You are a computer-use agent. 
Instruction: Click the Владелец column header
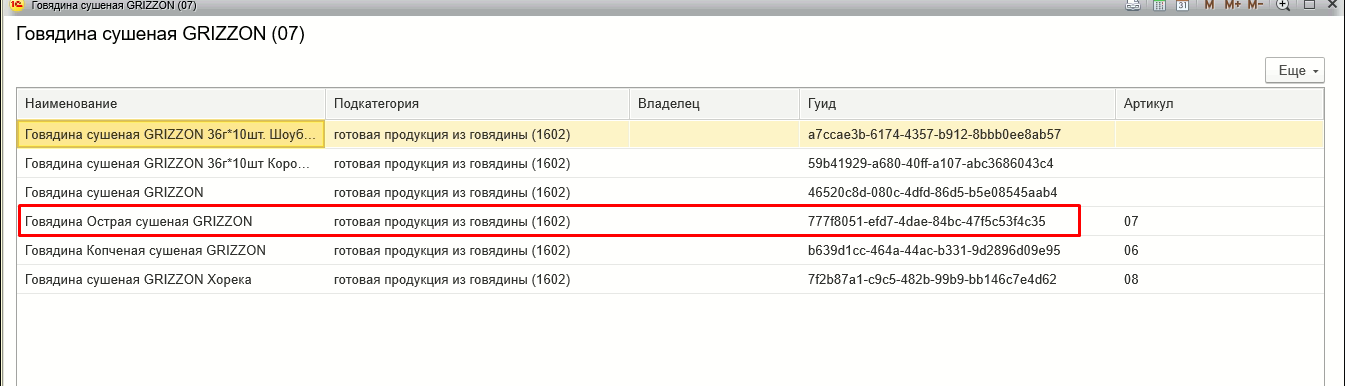point(714,104)
